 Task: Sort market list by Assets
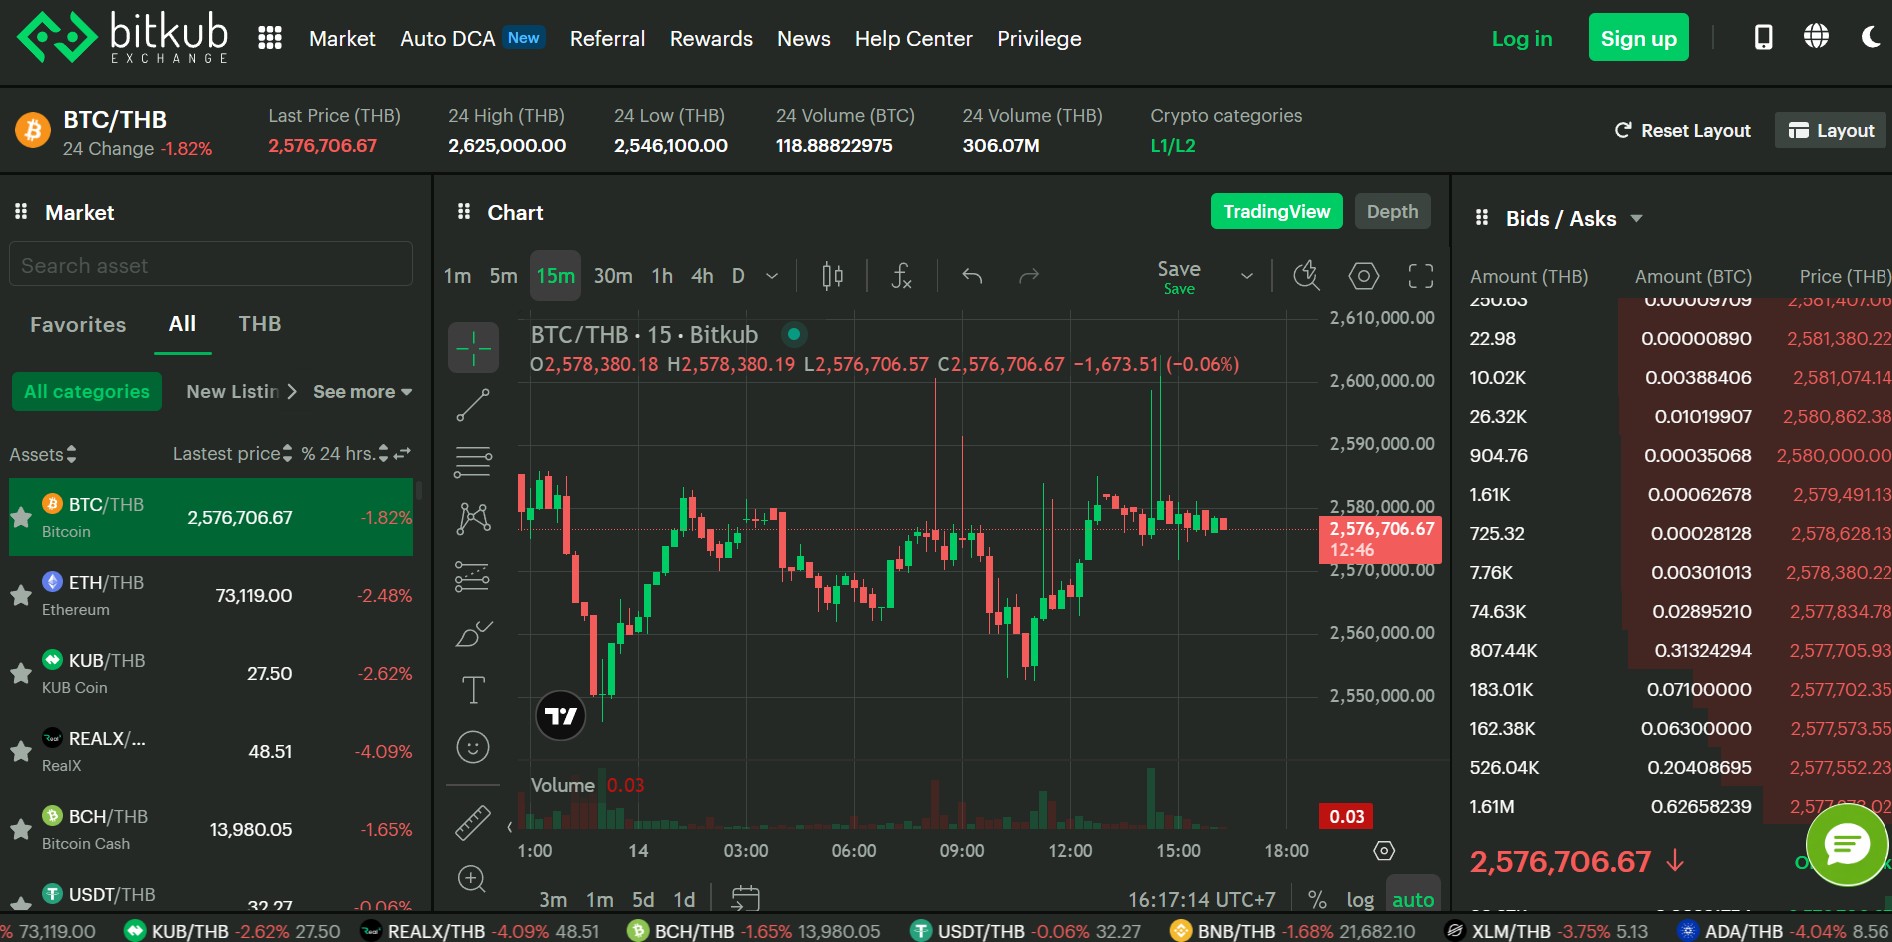pyautogui.click(x=43, y=454)
